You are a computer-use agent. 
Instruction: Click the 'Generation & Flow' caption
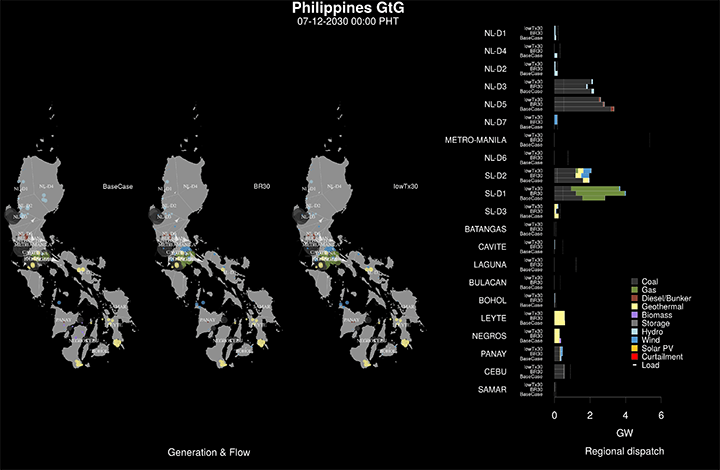(208, 453)
